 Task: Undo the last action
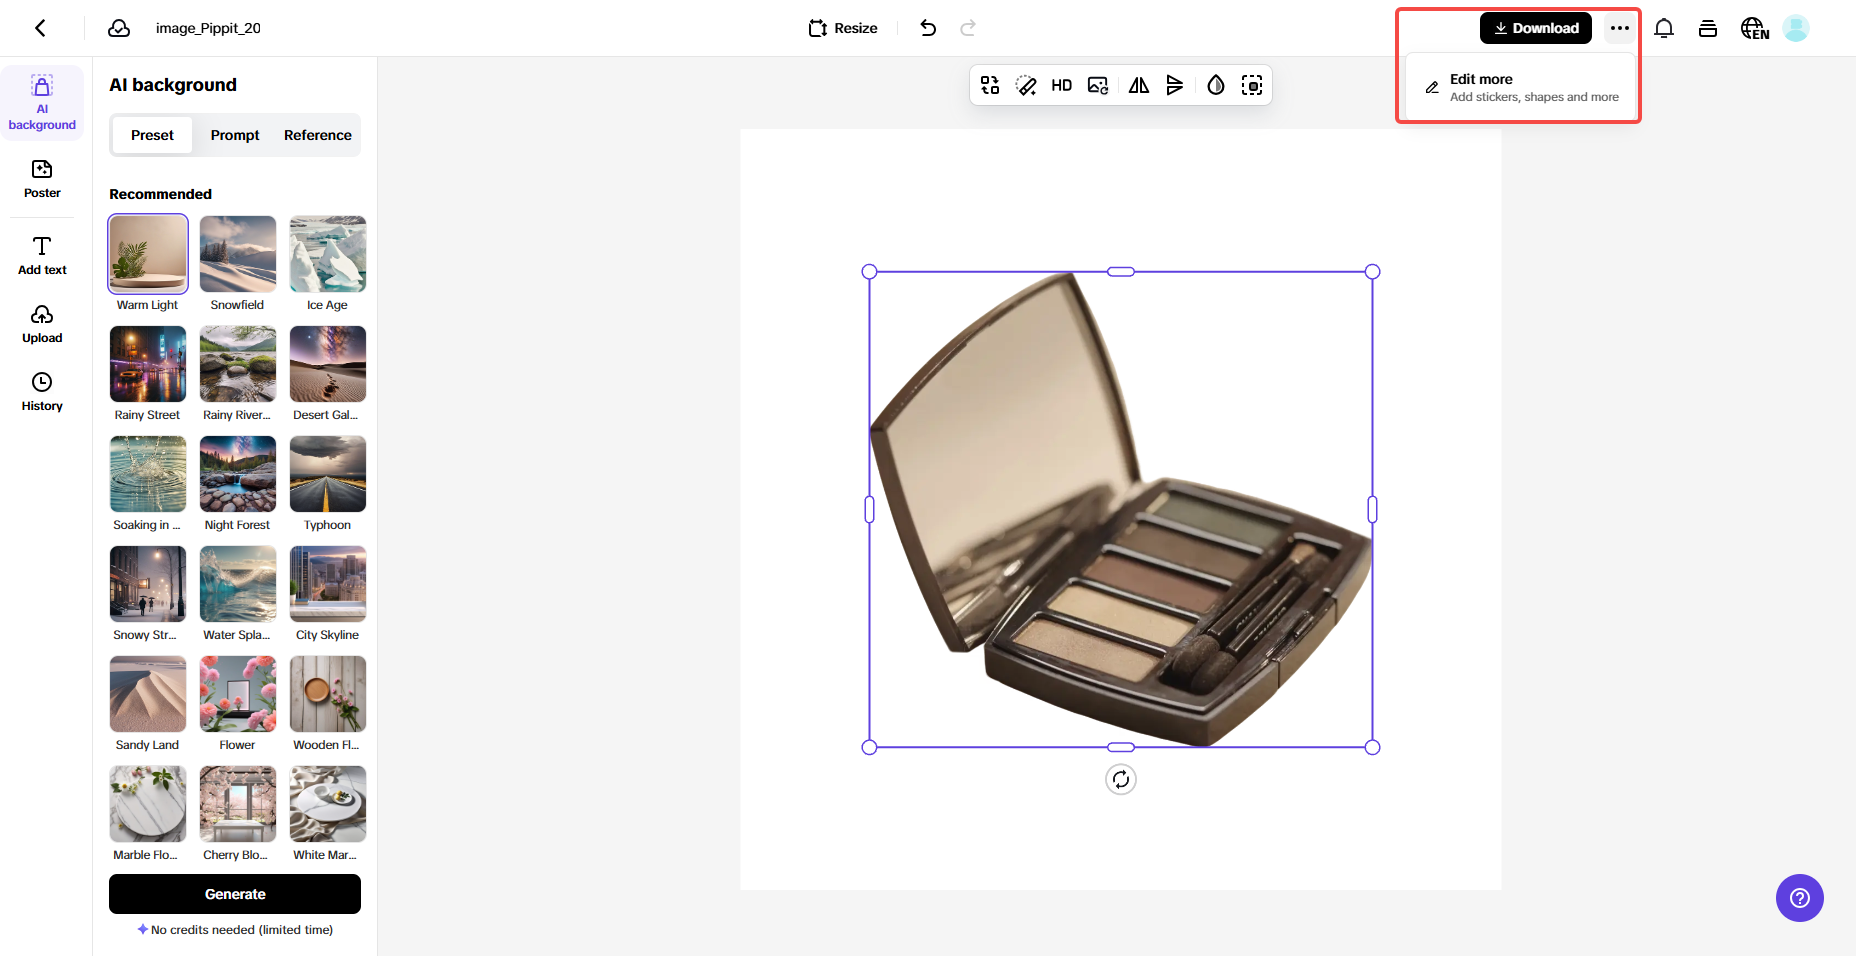tap(928, 28)
